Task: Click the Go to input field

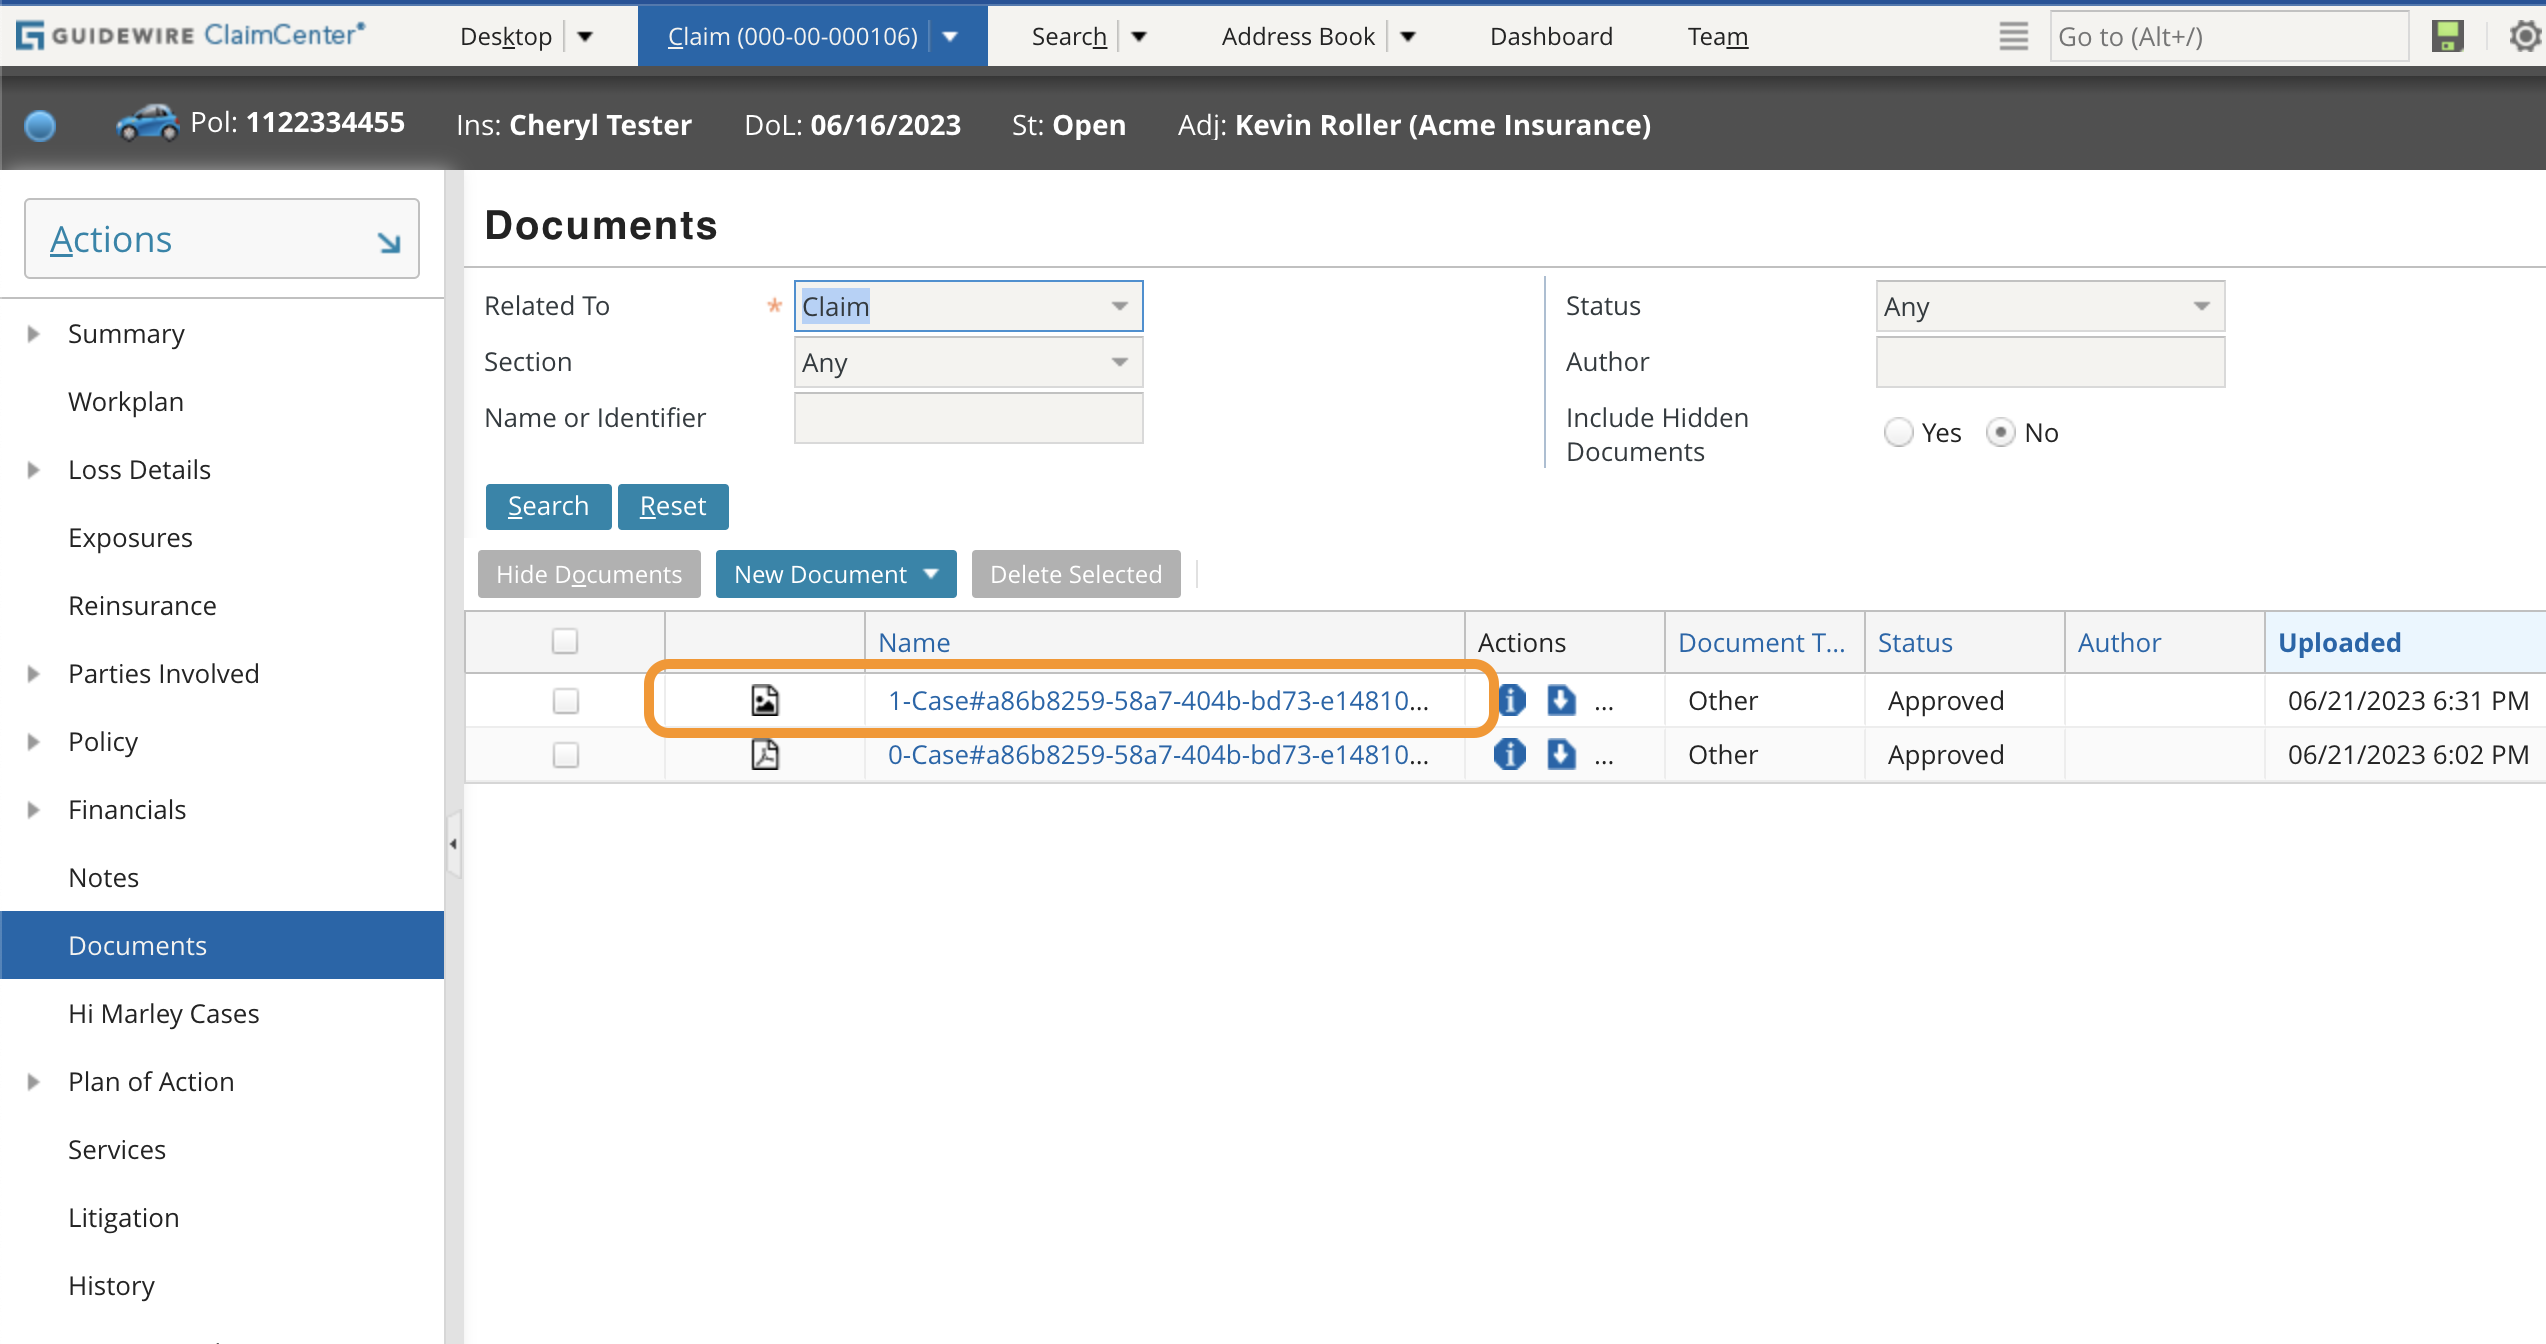Action: coord(2228,36)
